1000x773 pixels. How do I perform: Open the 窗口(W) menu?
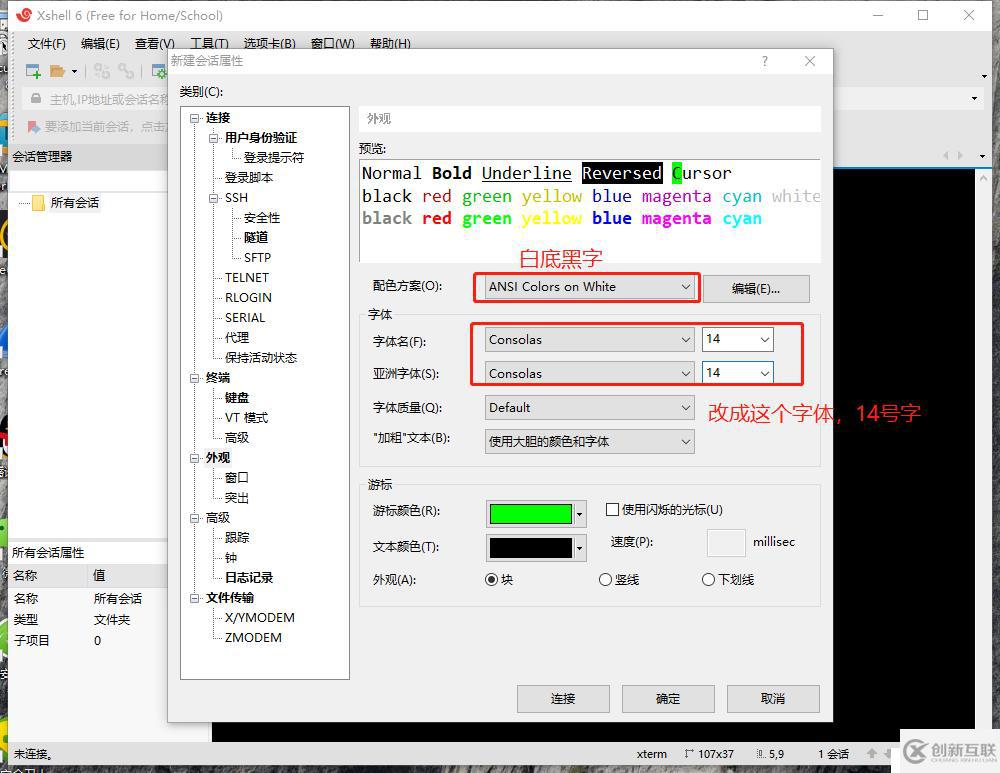pyautogui.click(x=332, y=43)
